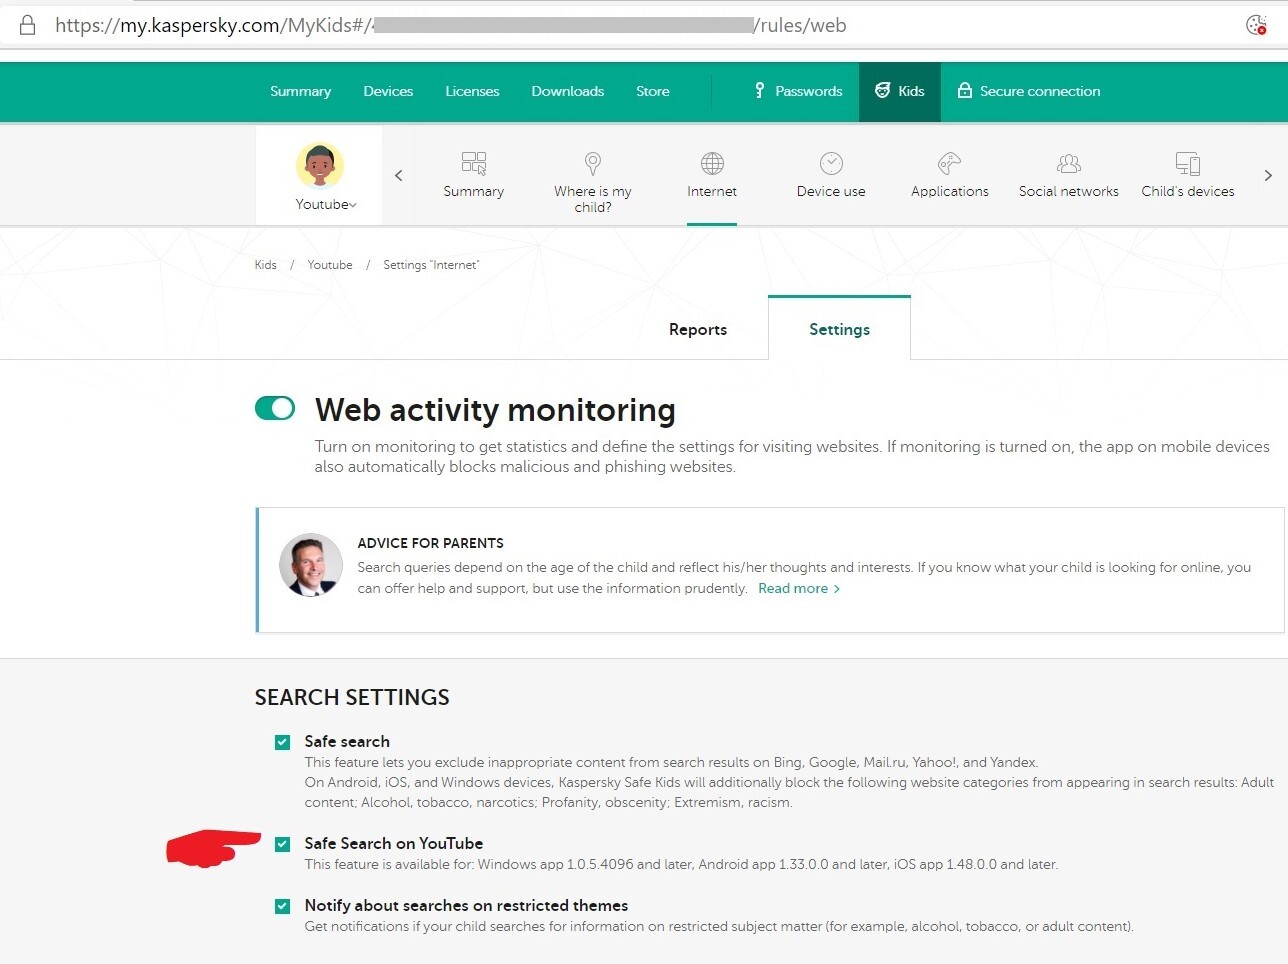
Task: Click the ADVICE FOR PARENTS heading
Action: coord(431,543)
